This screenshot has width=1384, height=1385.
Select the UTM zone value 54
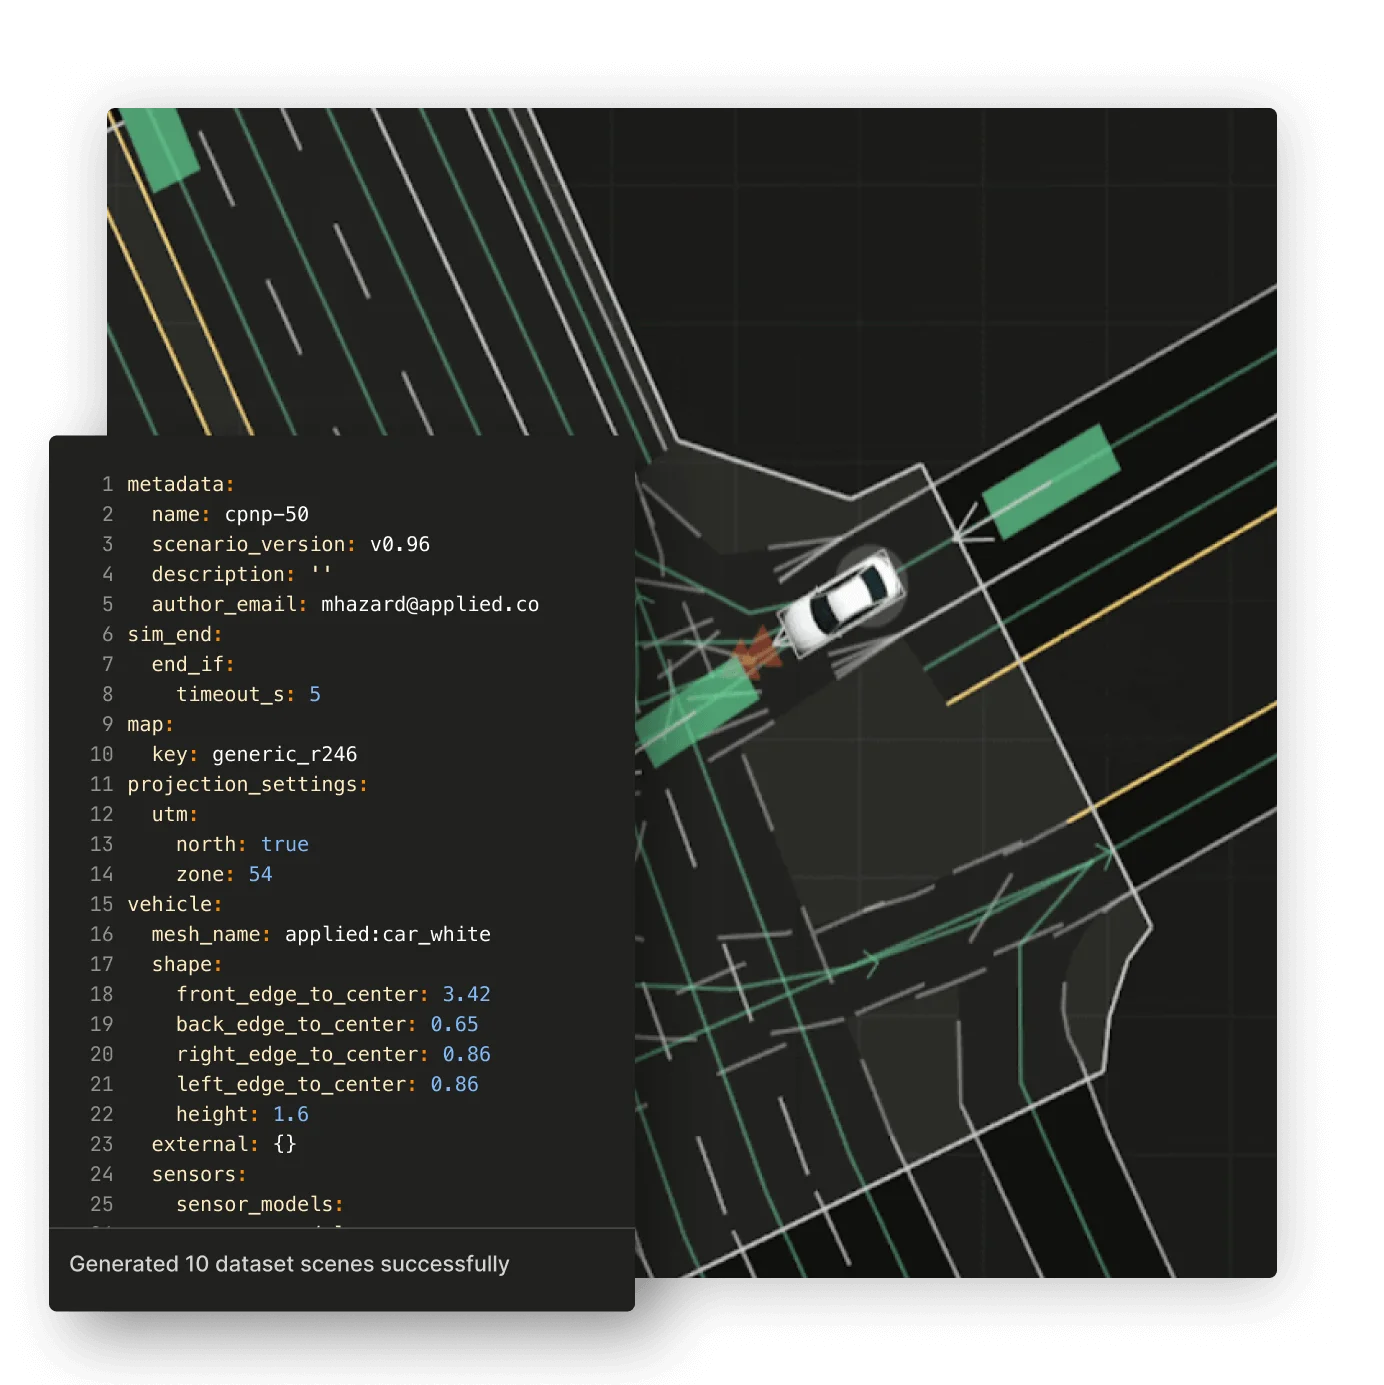point(261,874)
